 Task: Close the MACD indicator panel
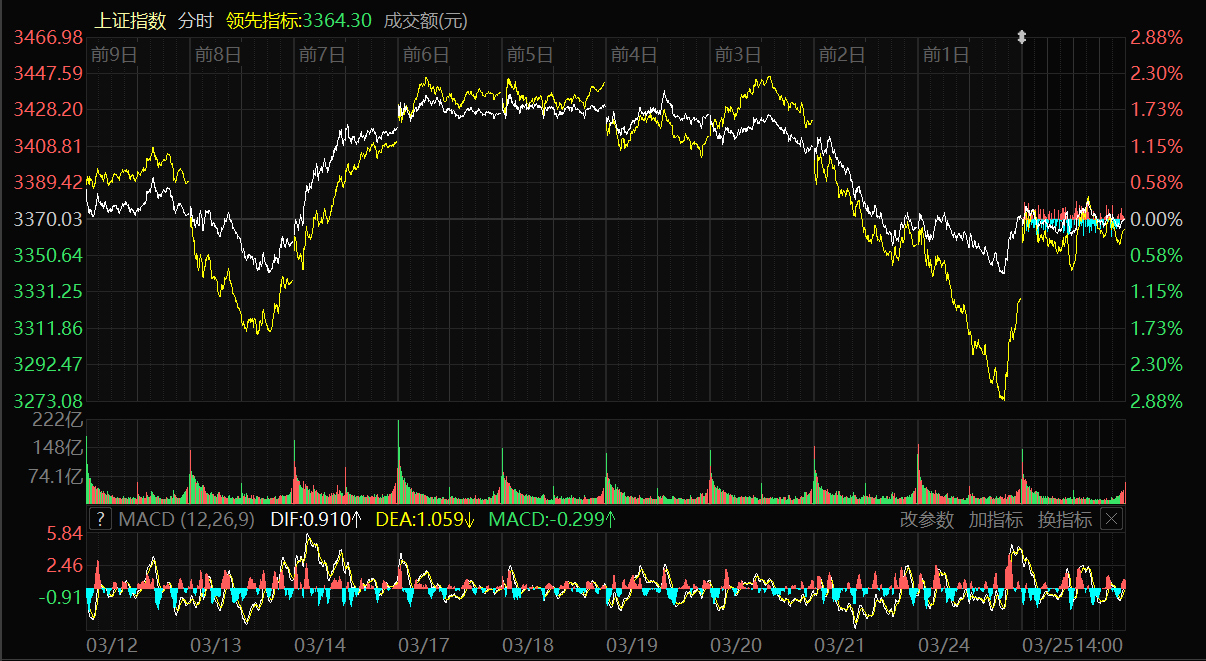(x=1111, y=519)
